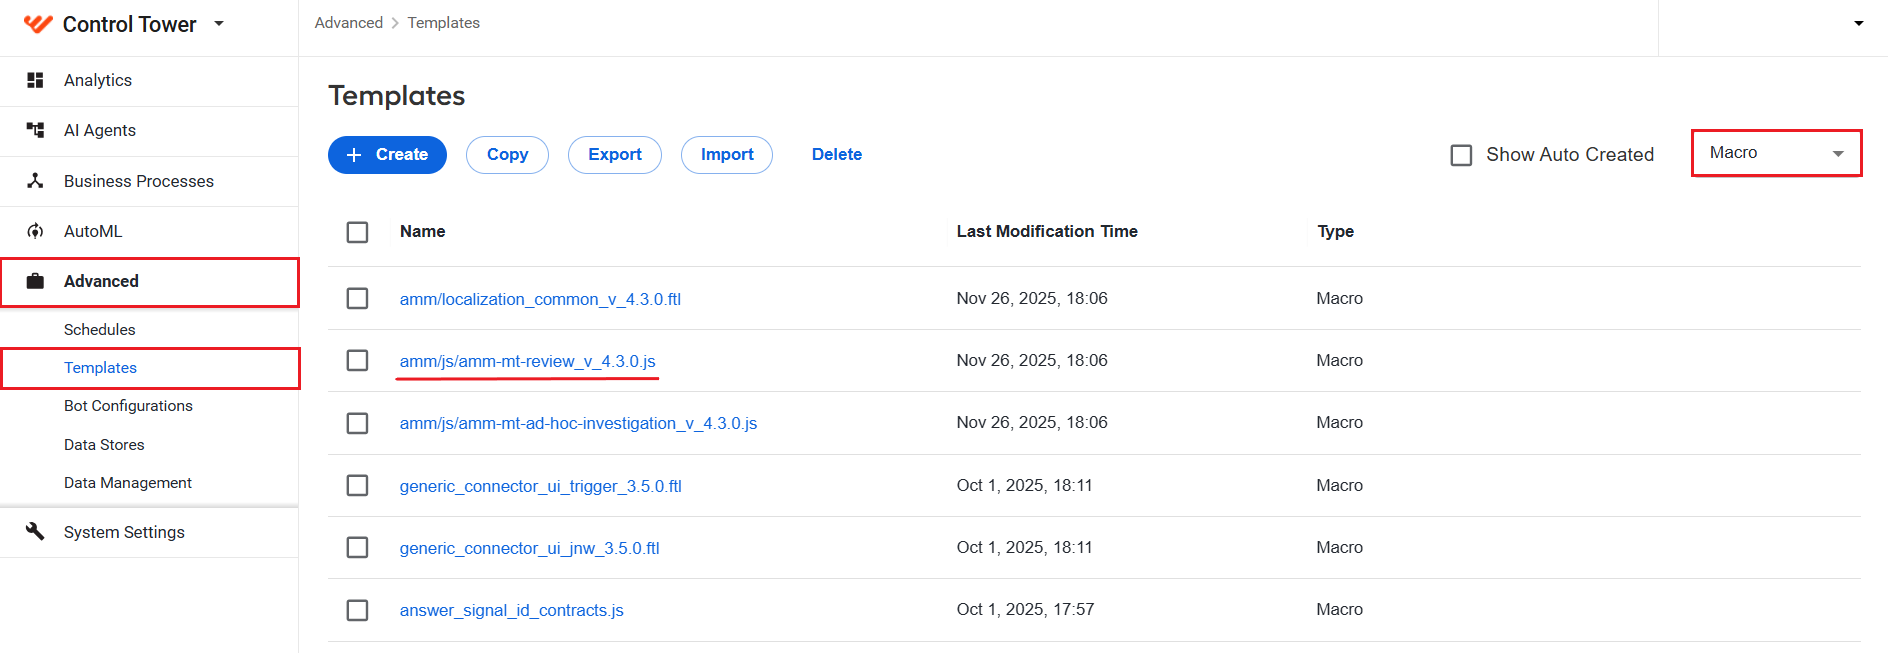
Task: Click the Control Tower logo icon
Action: pos(38,24)
